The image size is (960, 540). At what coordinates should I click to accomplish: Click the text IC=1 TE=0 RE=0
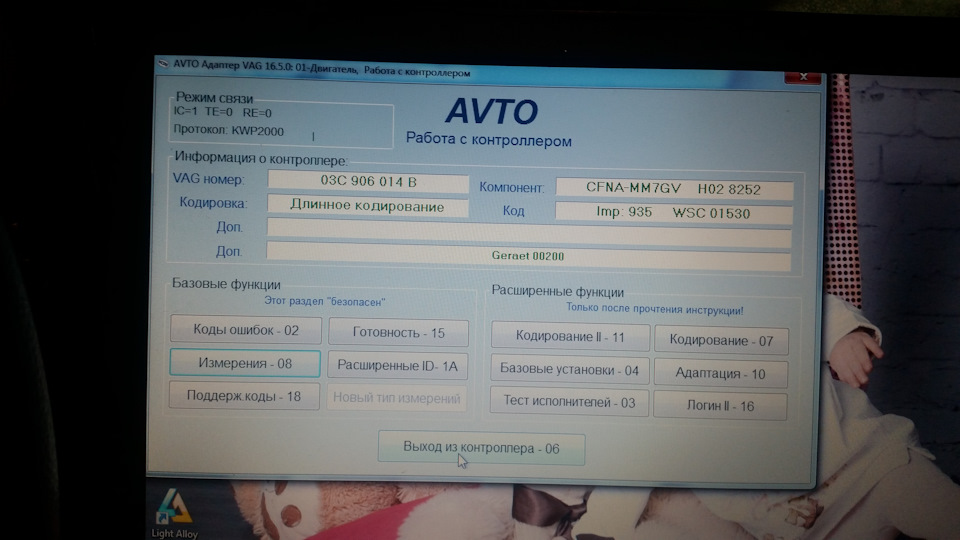(x=222, y=112)
